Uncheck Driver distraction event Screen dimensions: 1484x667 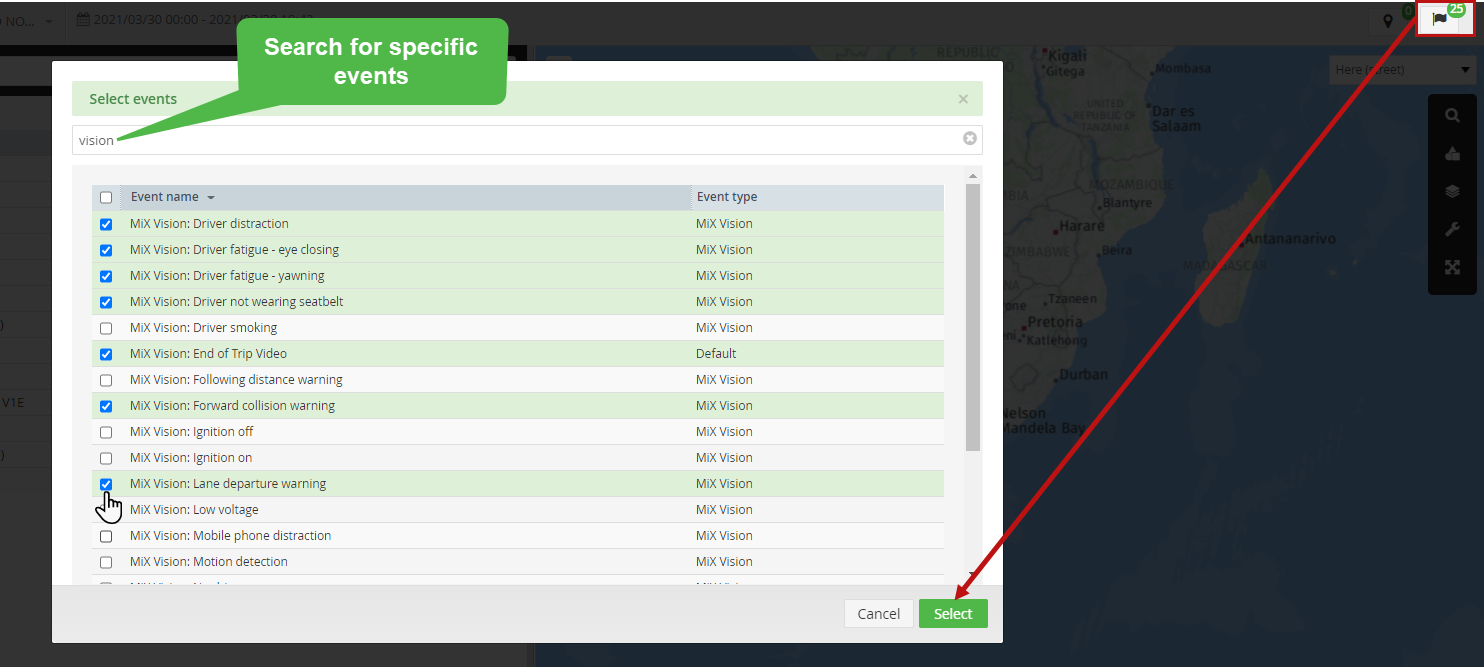[106, 224]
